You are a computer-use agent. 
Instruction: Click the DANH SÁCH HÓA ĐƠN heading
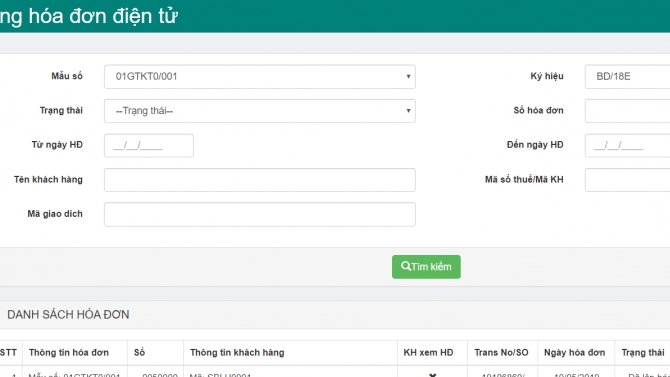click(68, 315)
